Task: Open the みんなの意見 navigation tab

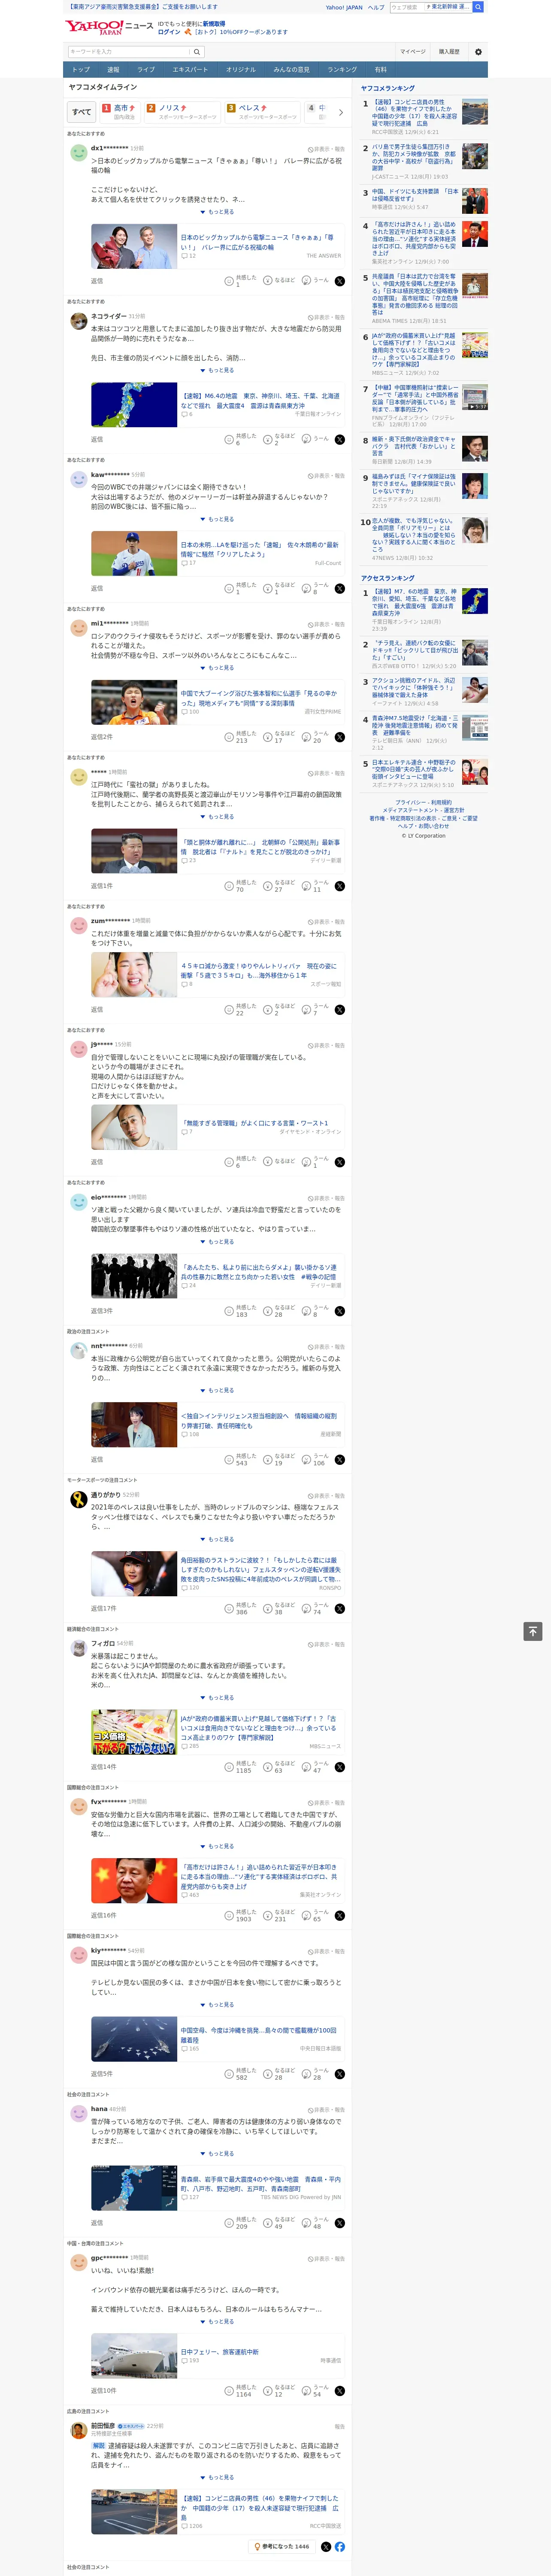Action: pyautogui.click(x=291, y=70)
